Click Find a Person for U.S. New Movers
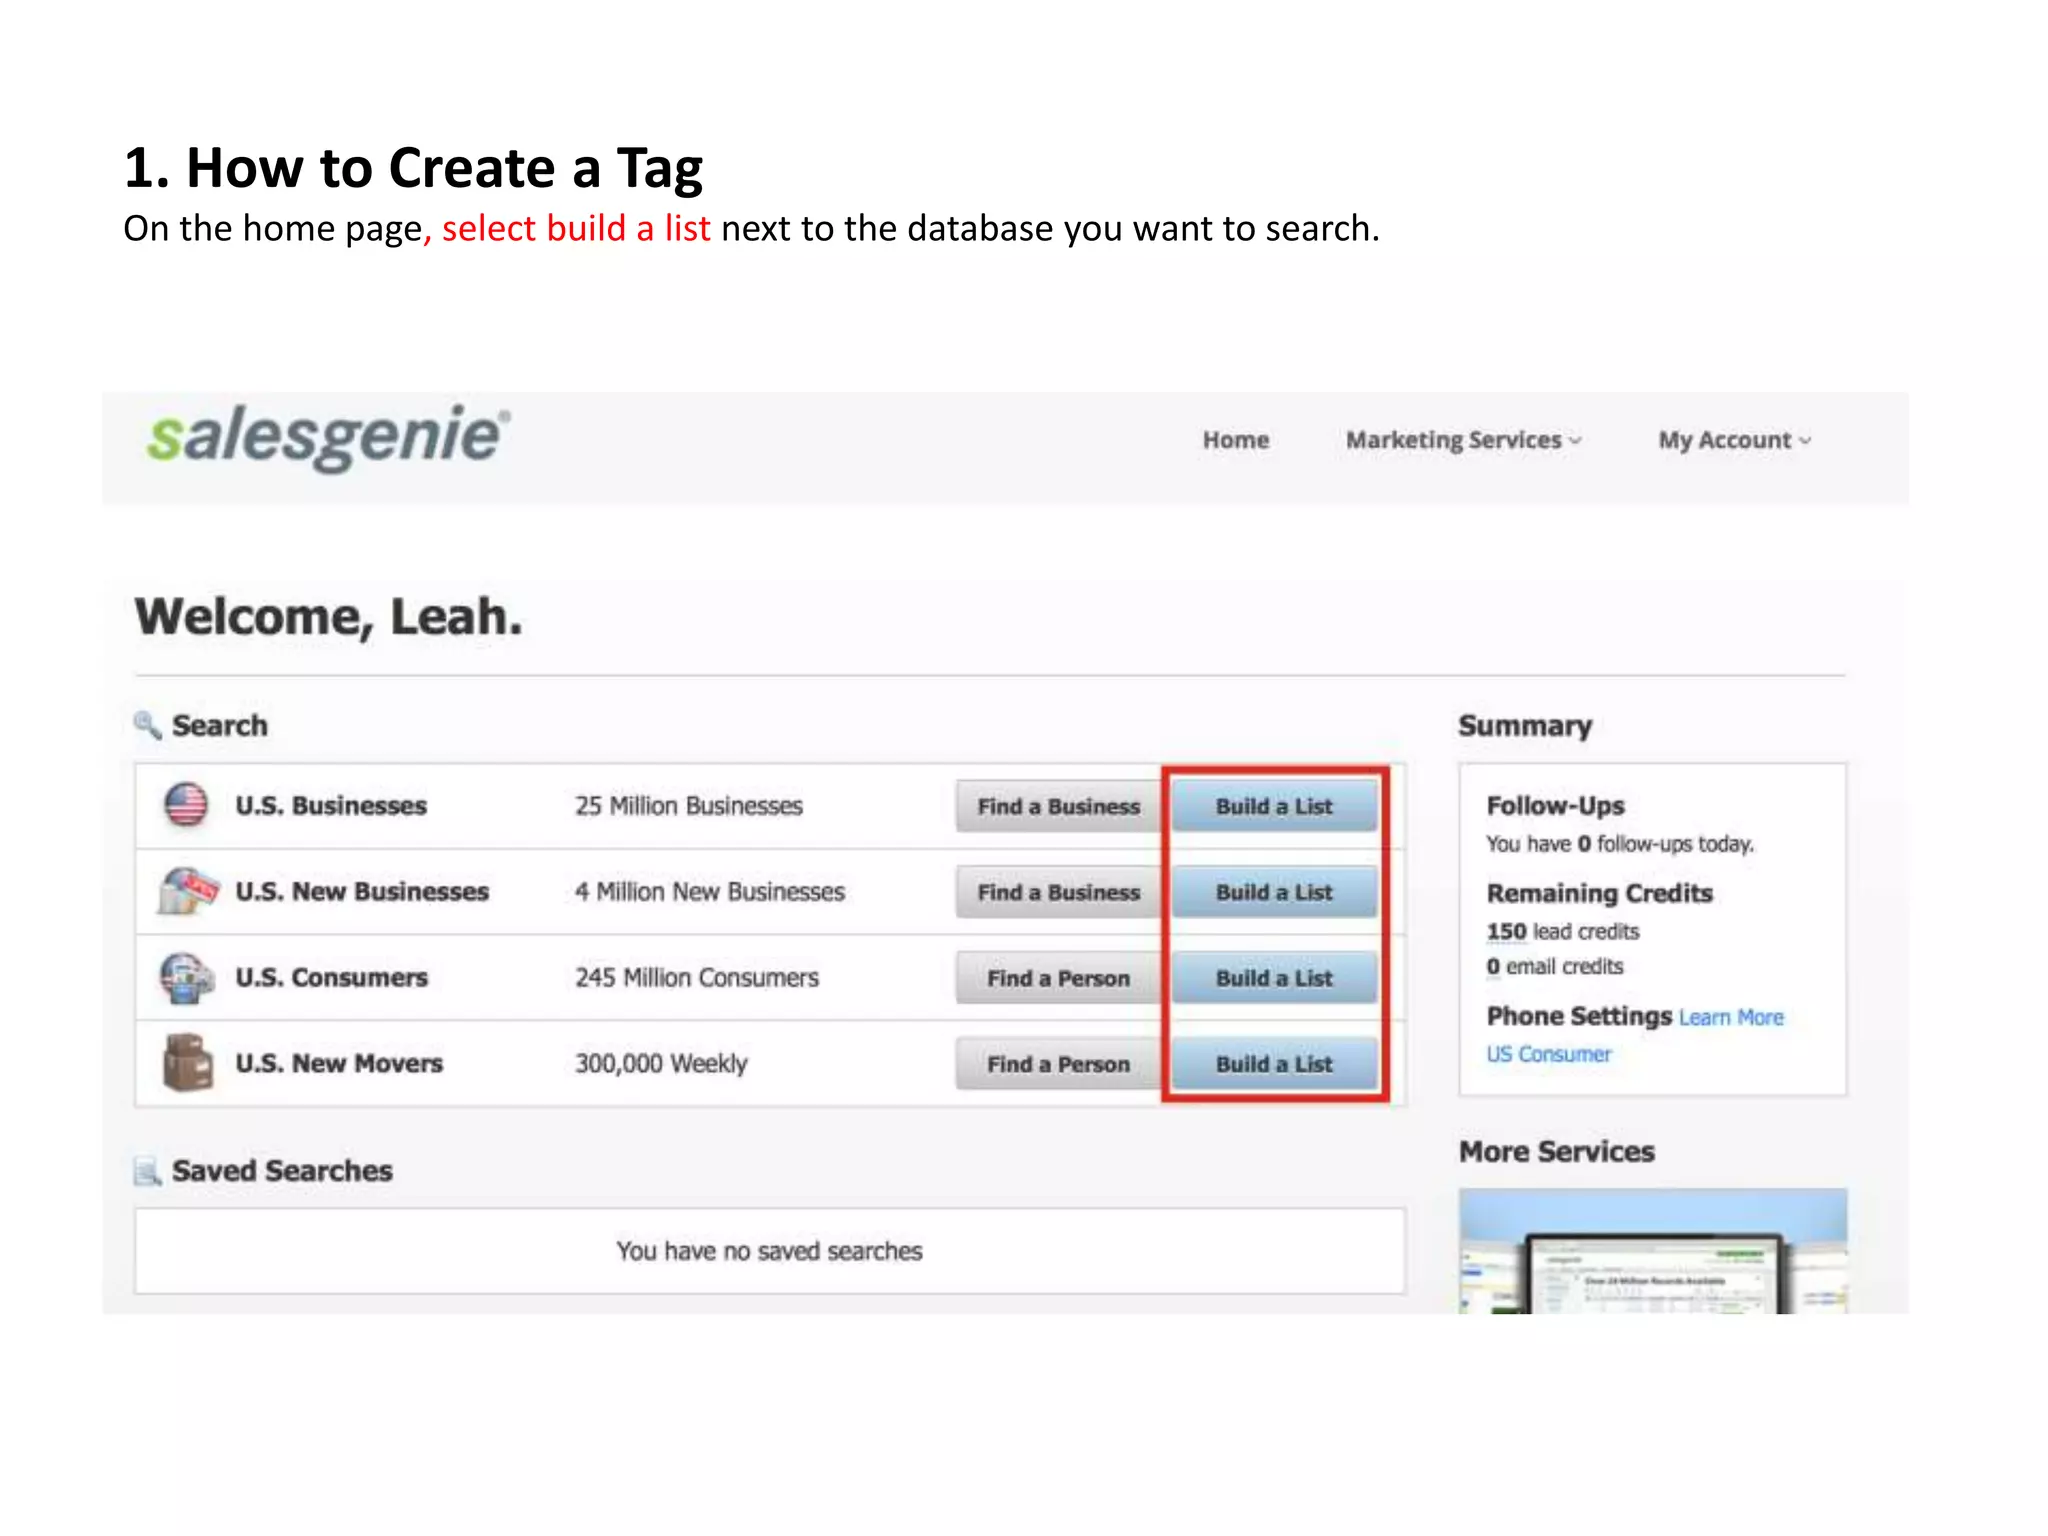 1058,1064
